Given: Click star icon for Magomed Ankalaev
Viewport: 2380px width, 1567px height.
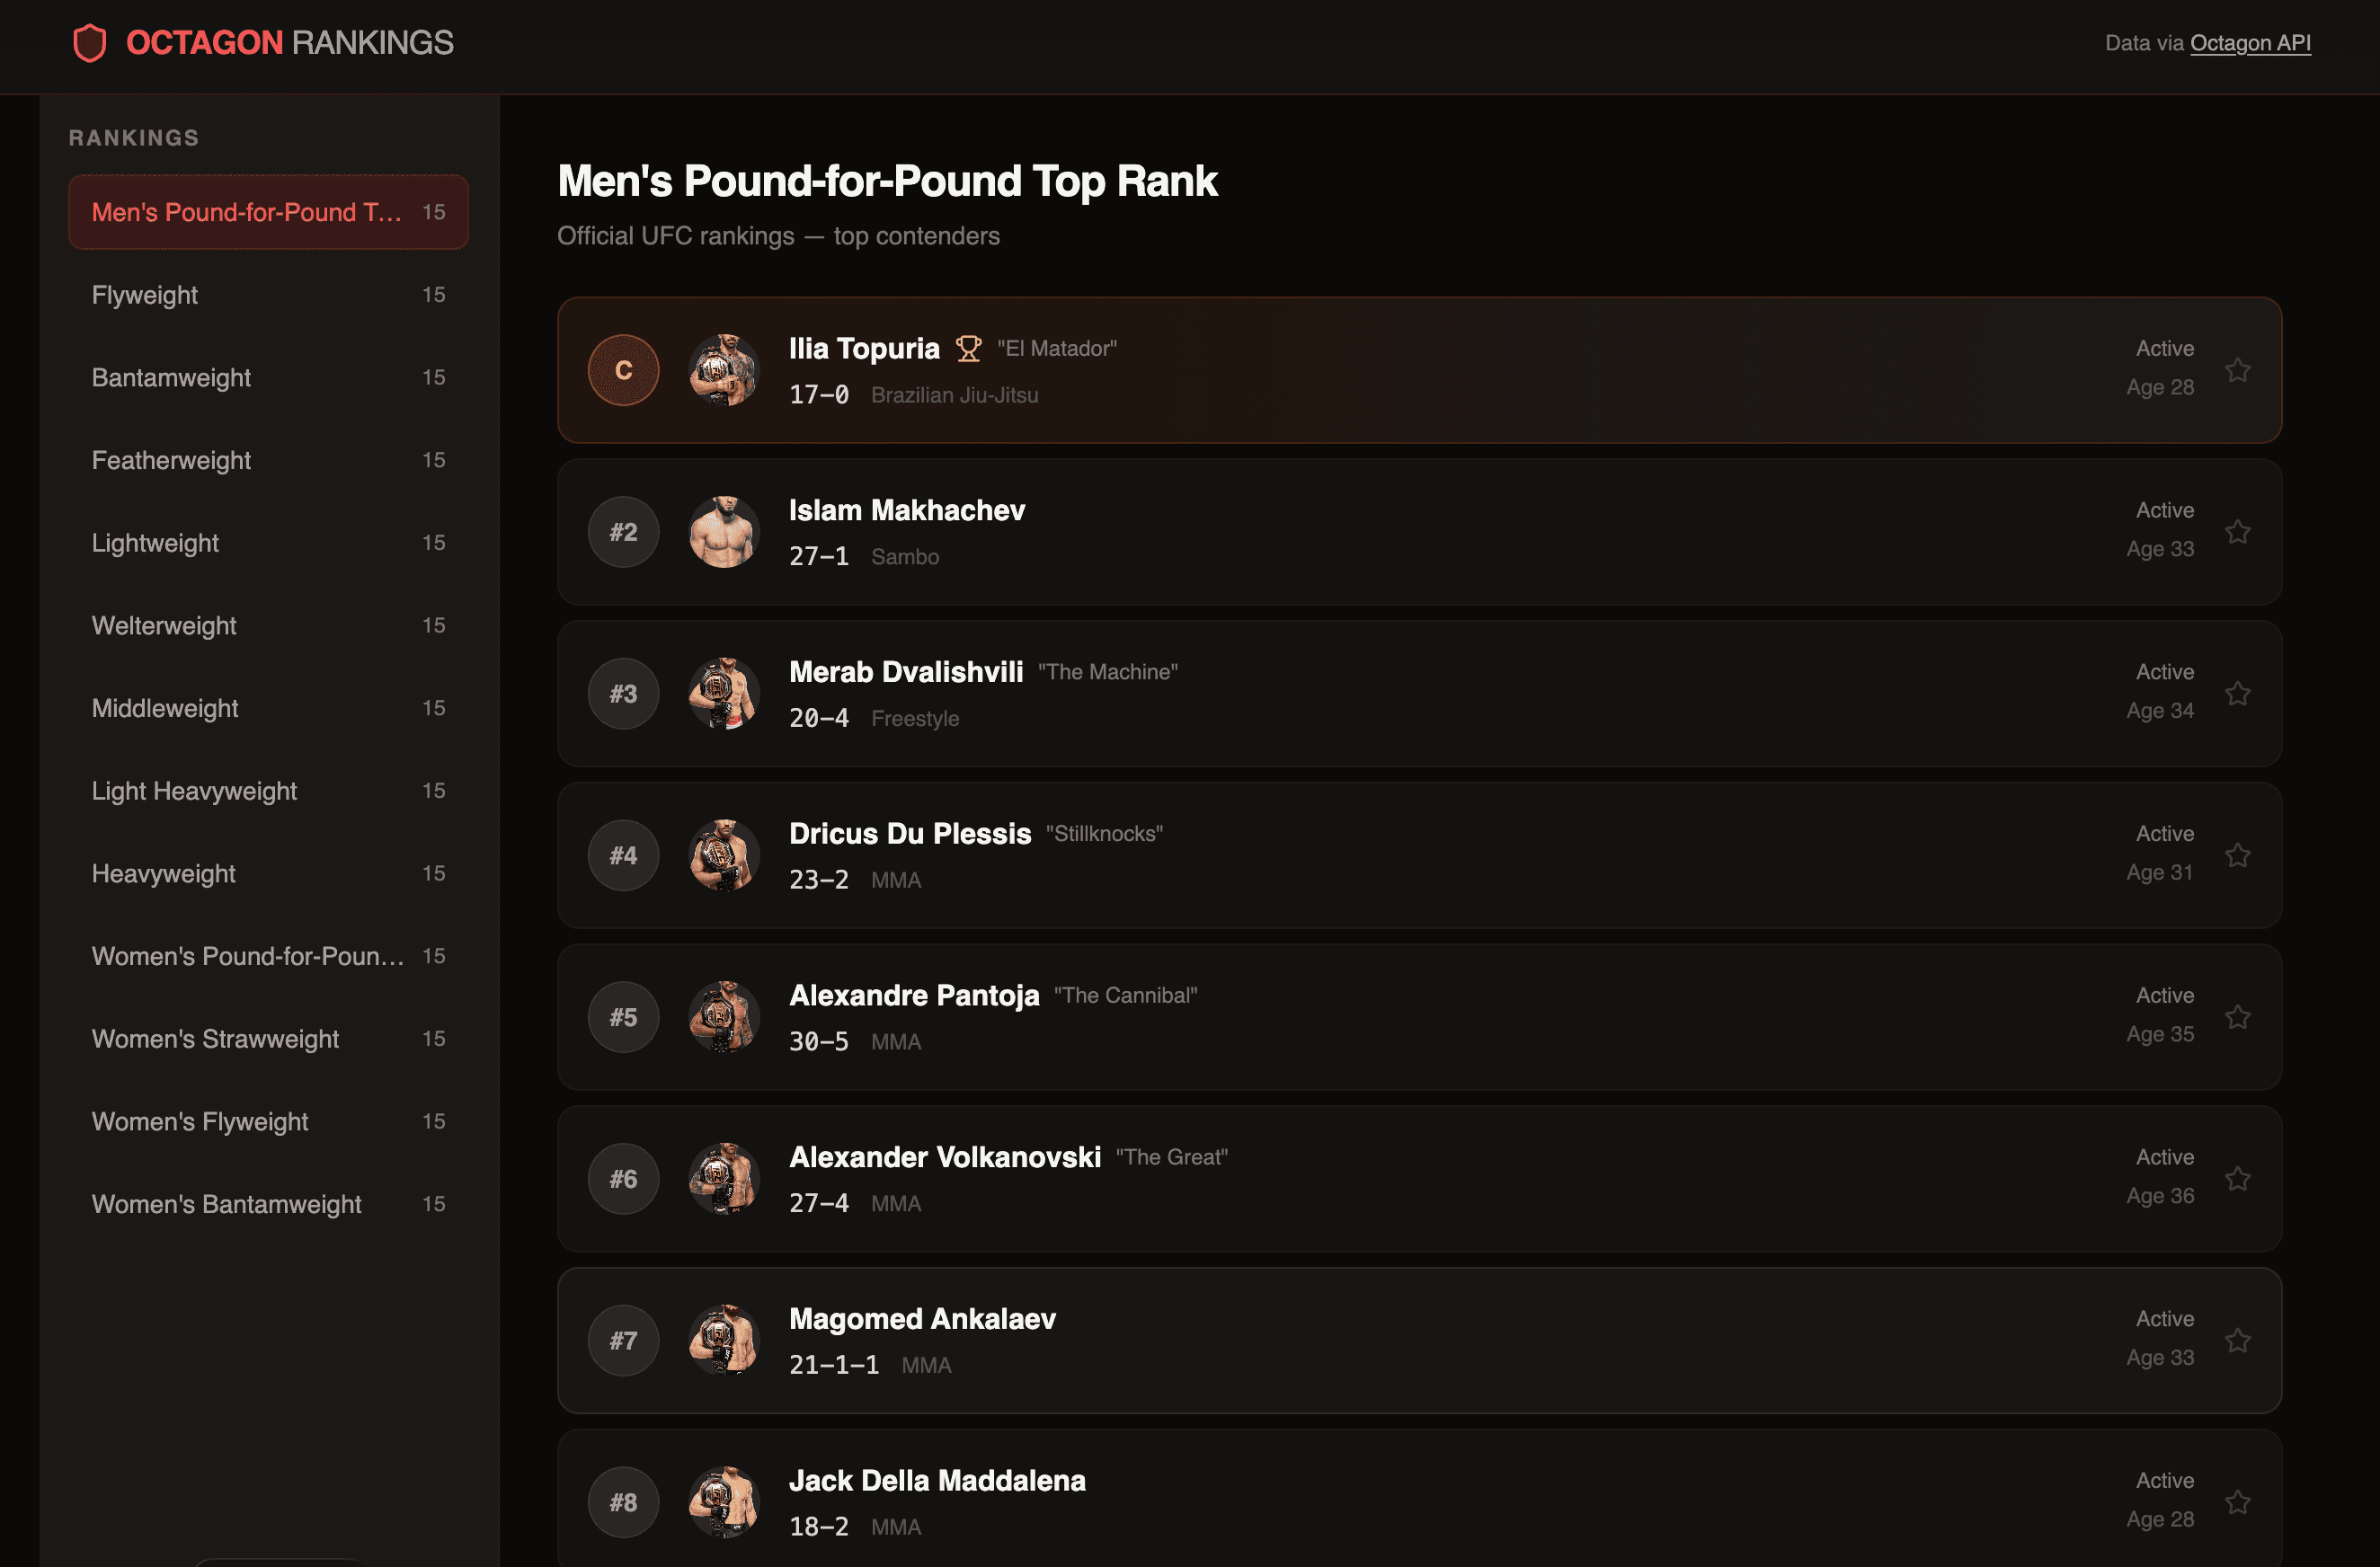Looking at the screenshot, I should pos(2238,1341).
